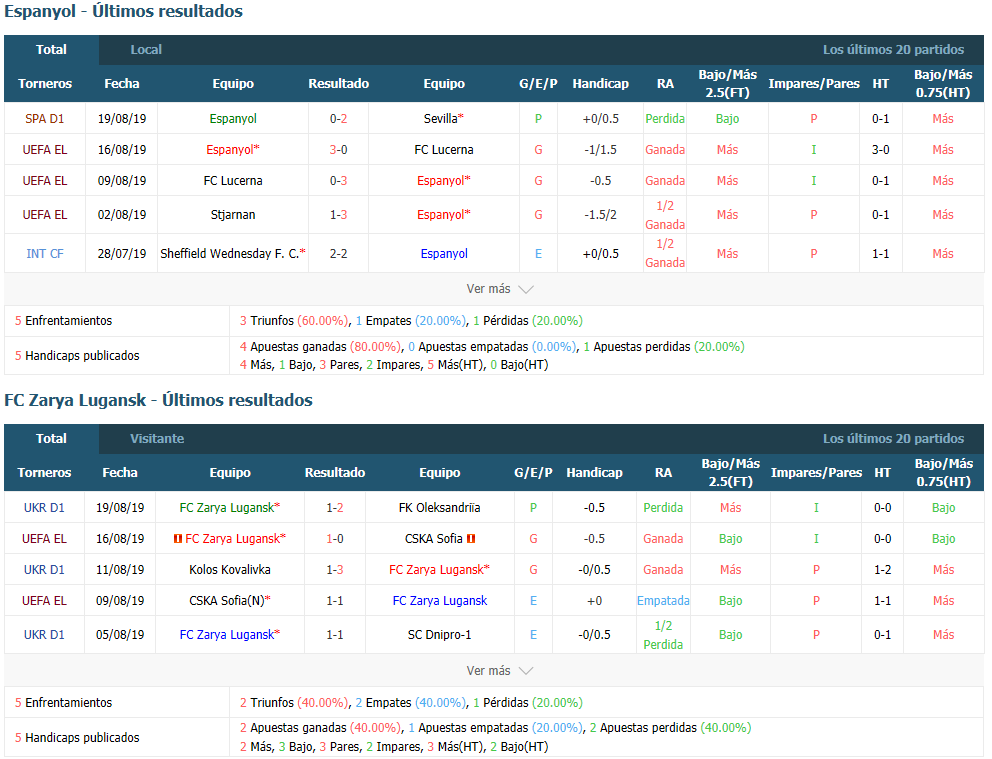Click the 'Espanyol - Últimos resultados' heading
The width and height of the screenshot is (992, 759).
pos(123,11)
